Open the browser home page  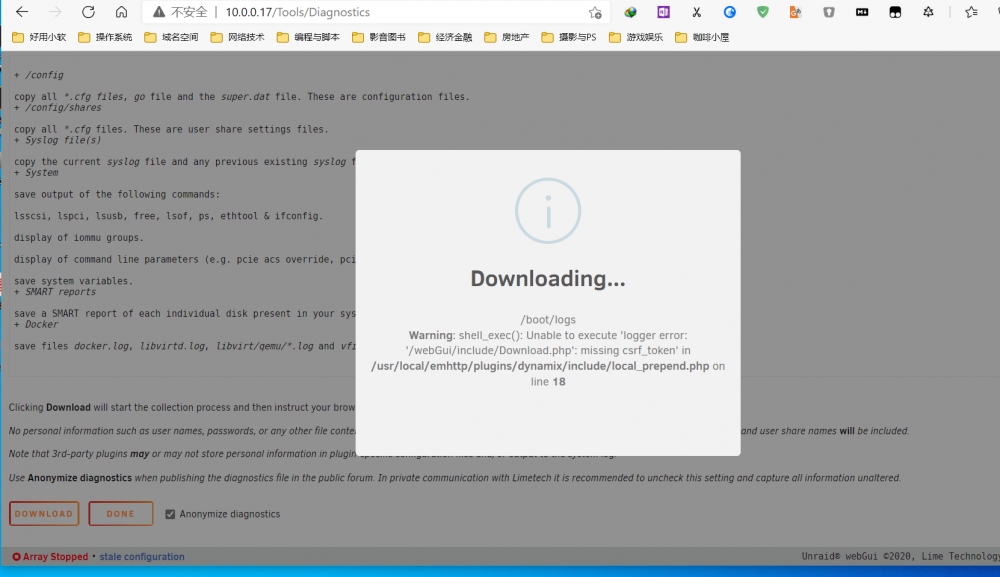tap(122, 12)
